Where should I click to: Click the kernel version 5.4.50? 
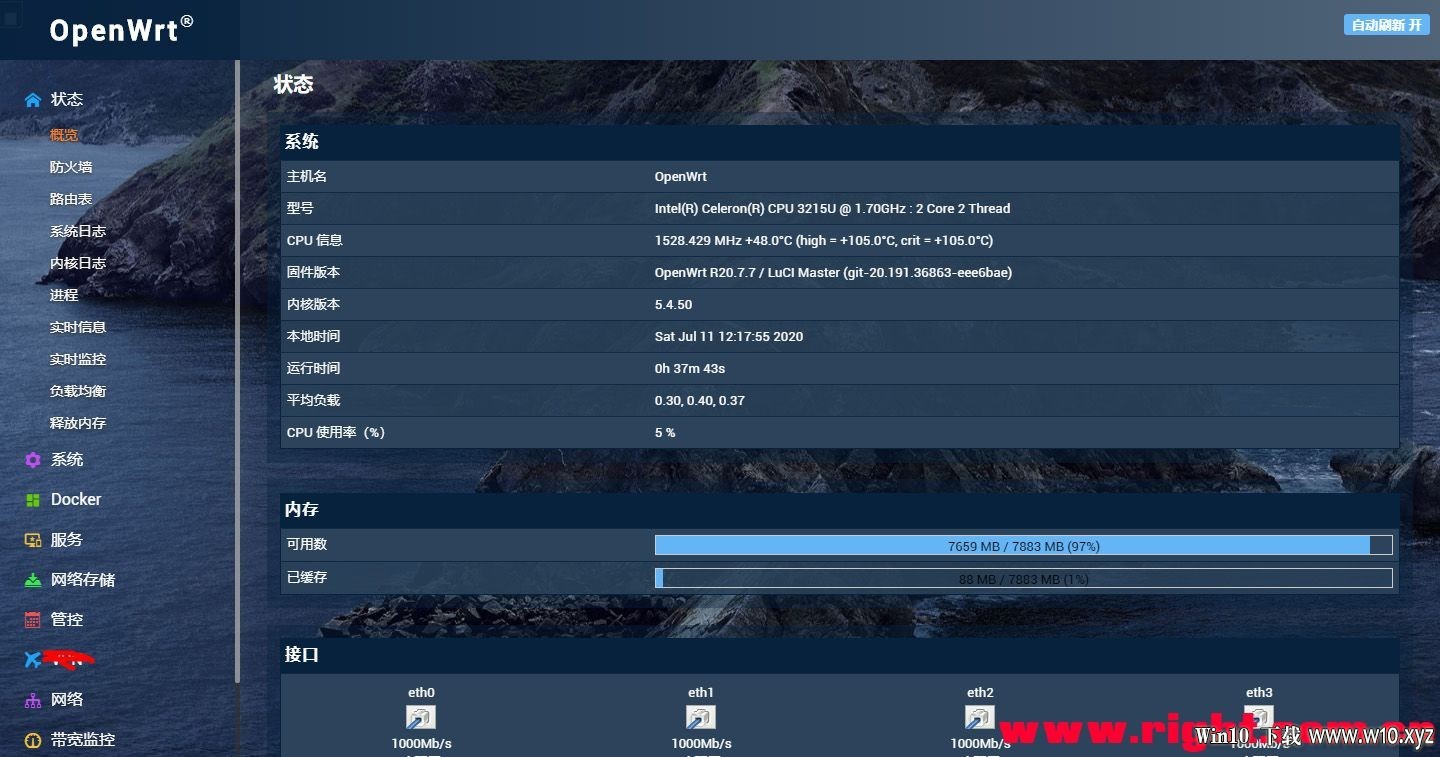(x=674, y=304)
